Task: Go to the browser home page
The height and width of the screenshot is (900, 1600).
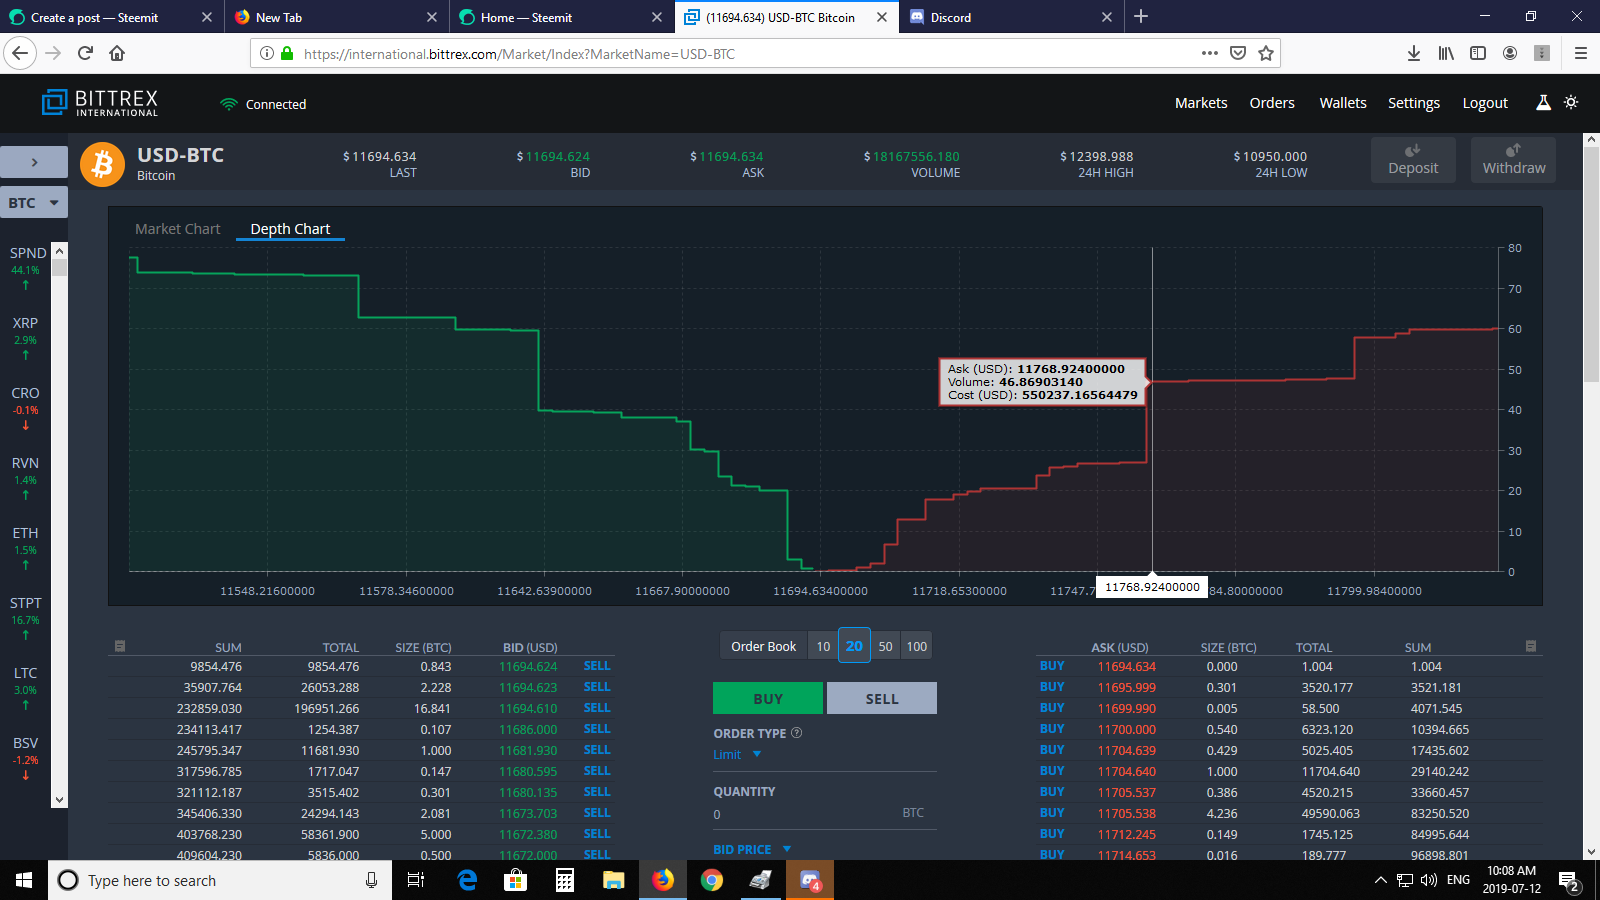Action: point(117,53)
